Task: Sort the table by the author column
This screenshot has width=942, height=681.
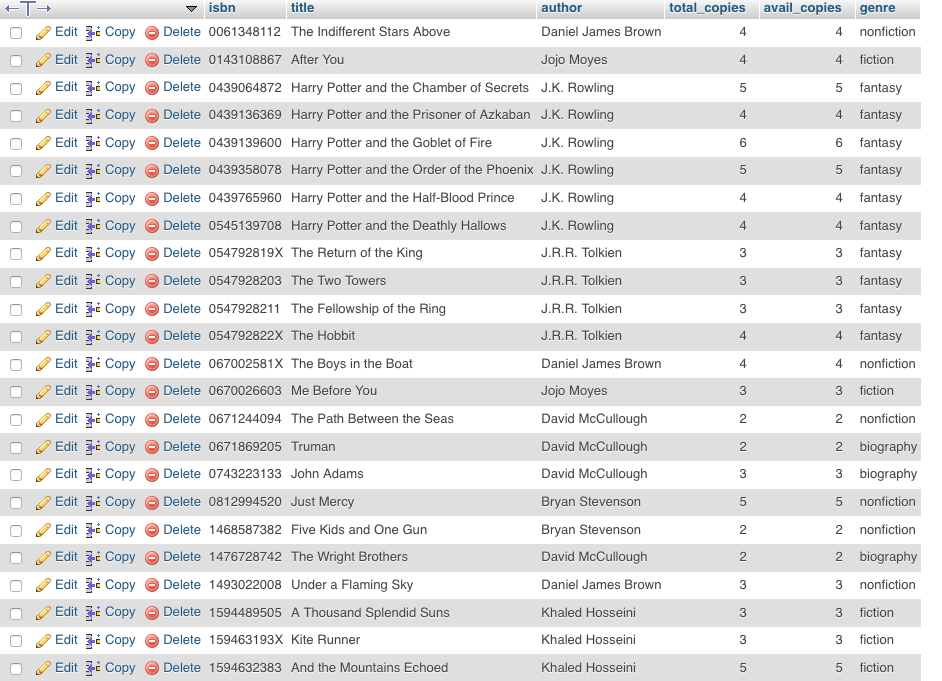Action: click(x=563, y=8)
